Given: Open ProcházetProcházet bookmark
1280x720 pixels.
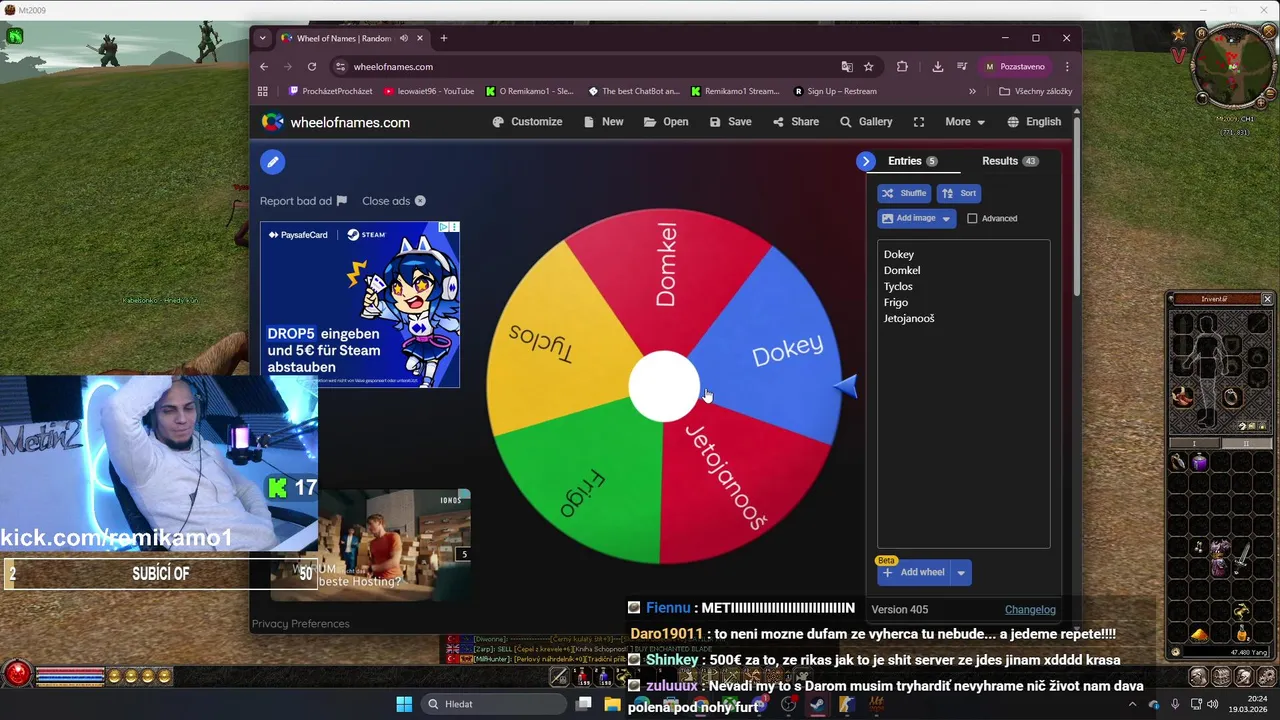Looking at the screenshot, I should [x=331, y=91].
